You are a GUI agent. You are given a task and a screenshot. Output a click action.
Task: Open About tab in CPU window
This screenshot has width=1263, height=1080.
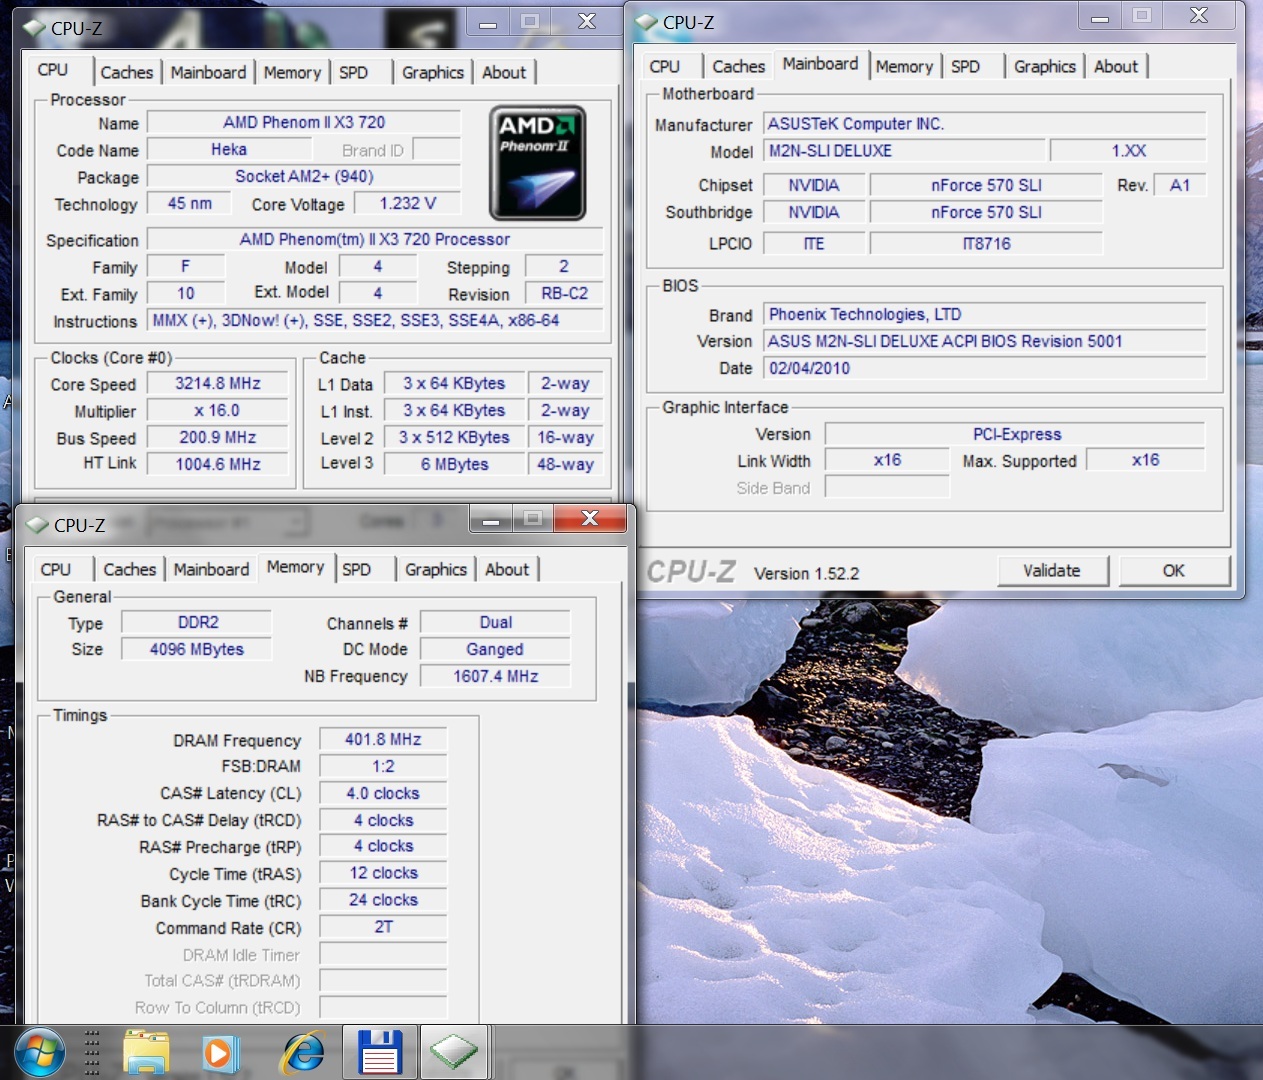504,72
